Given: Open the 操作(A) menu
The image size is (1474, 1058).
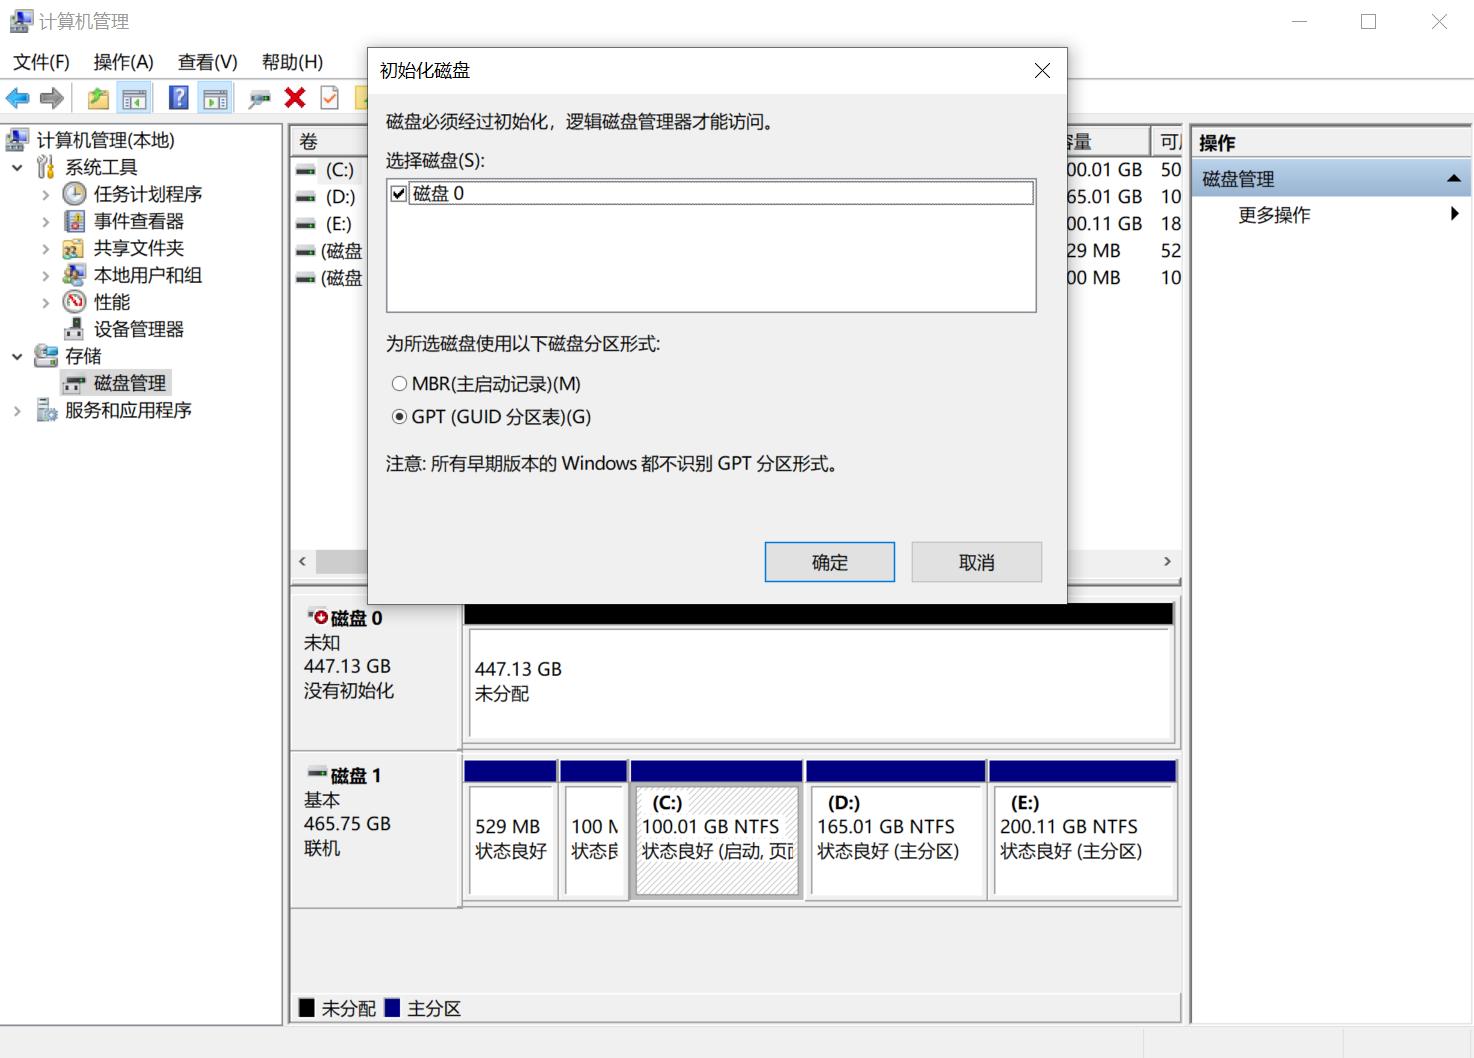Looking at the screenshot, I should pyautogui.click(x=124, y=61).
